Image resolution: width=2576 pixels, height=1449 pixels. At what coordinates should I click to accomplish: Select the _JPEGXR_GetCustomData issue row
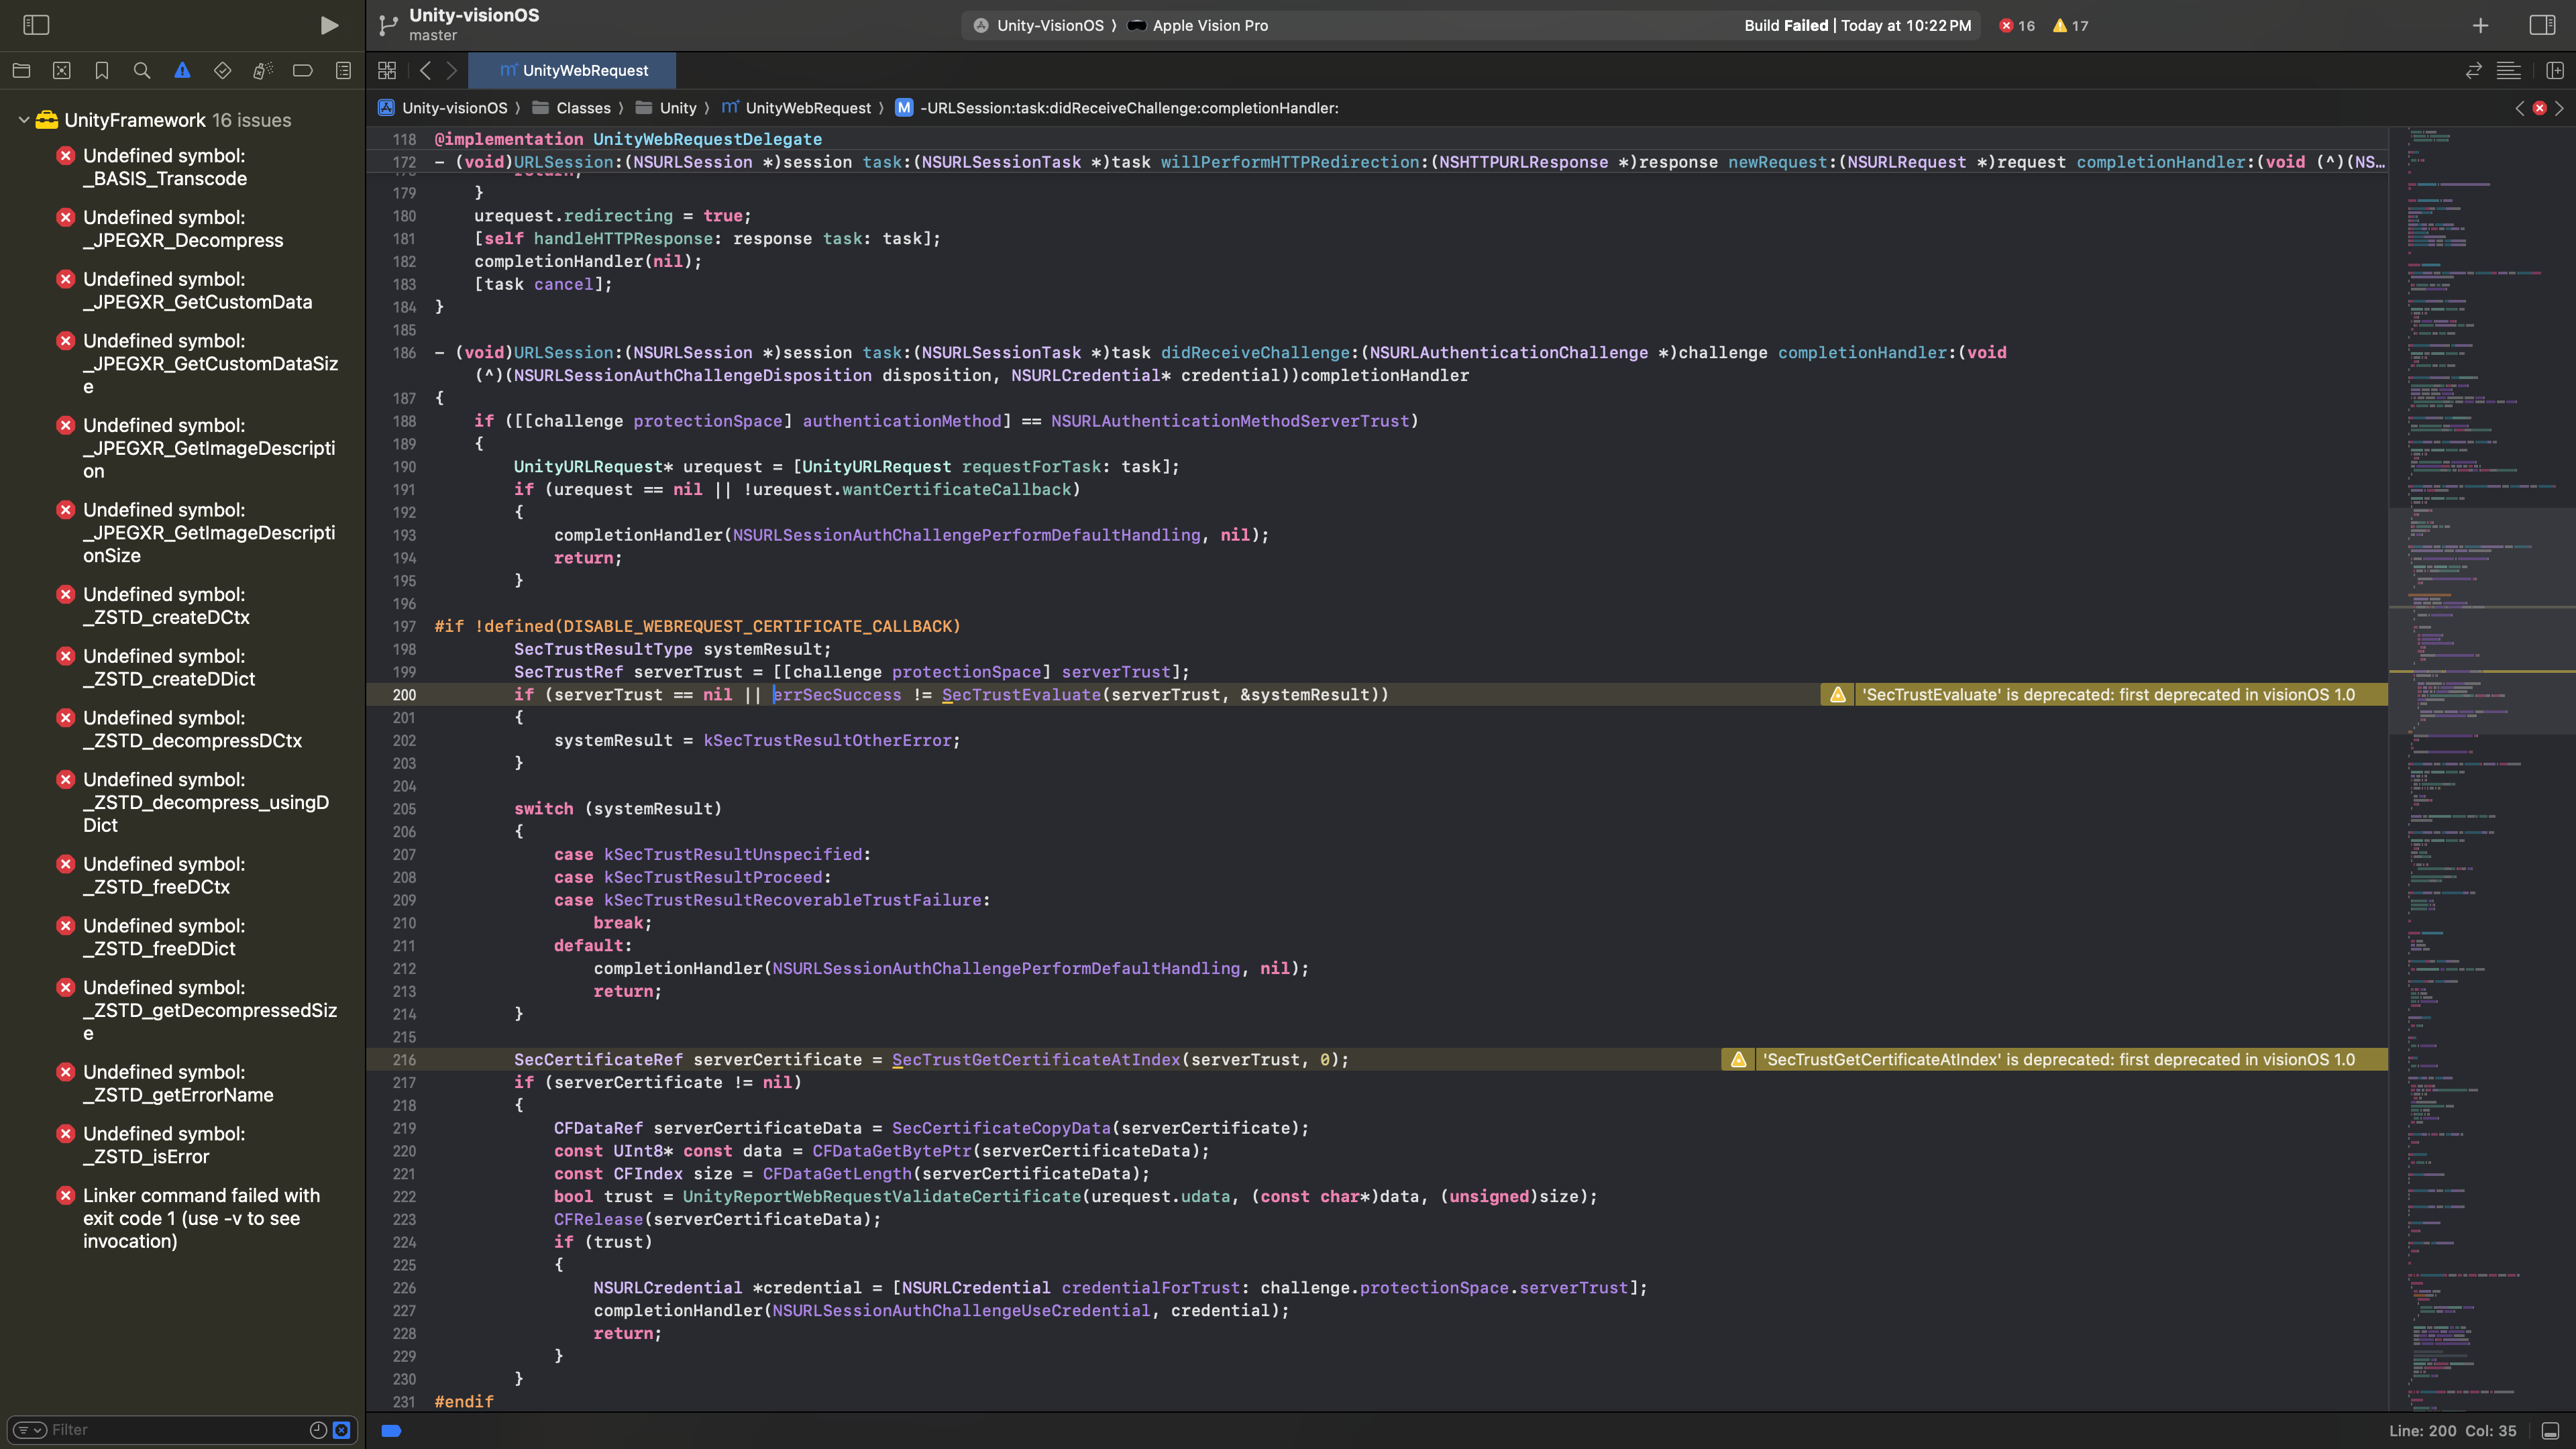[183, 291]
